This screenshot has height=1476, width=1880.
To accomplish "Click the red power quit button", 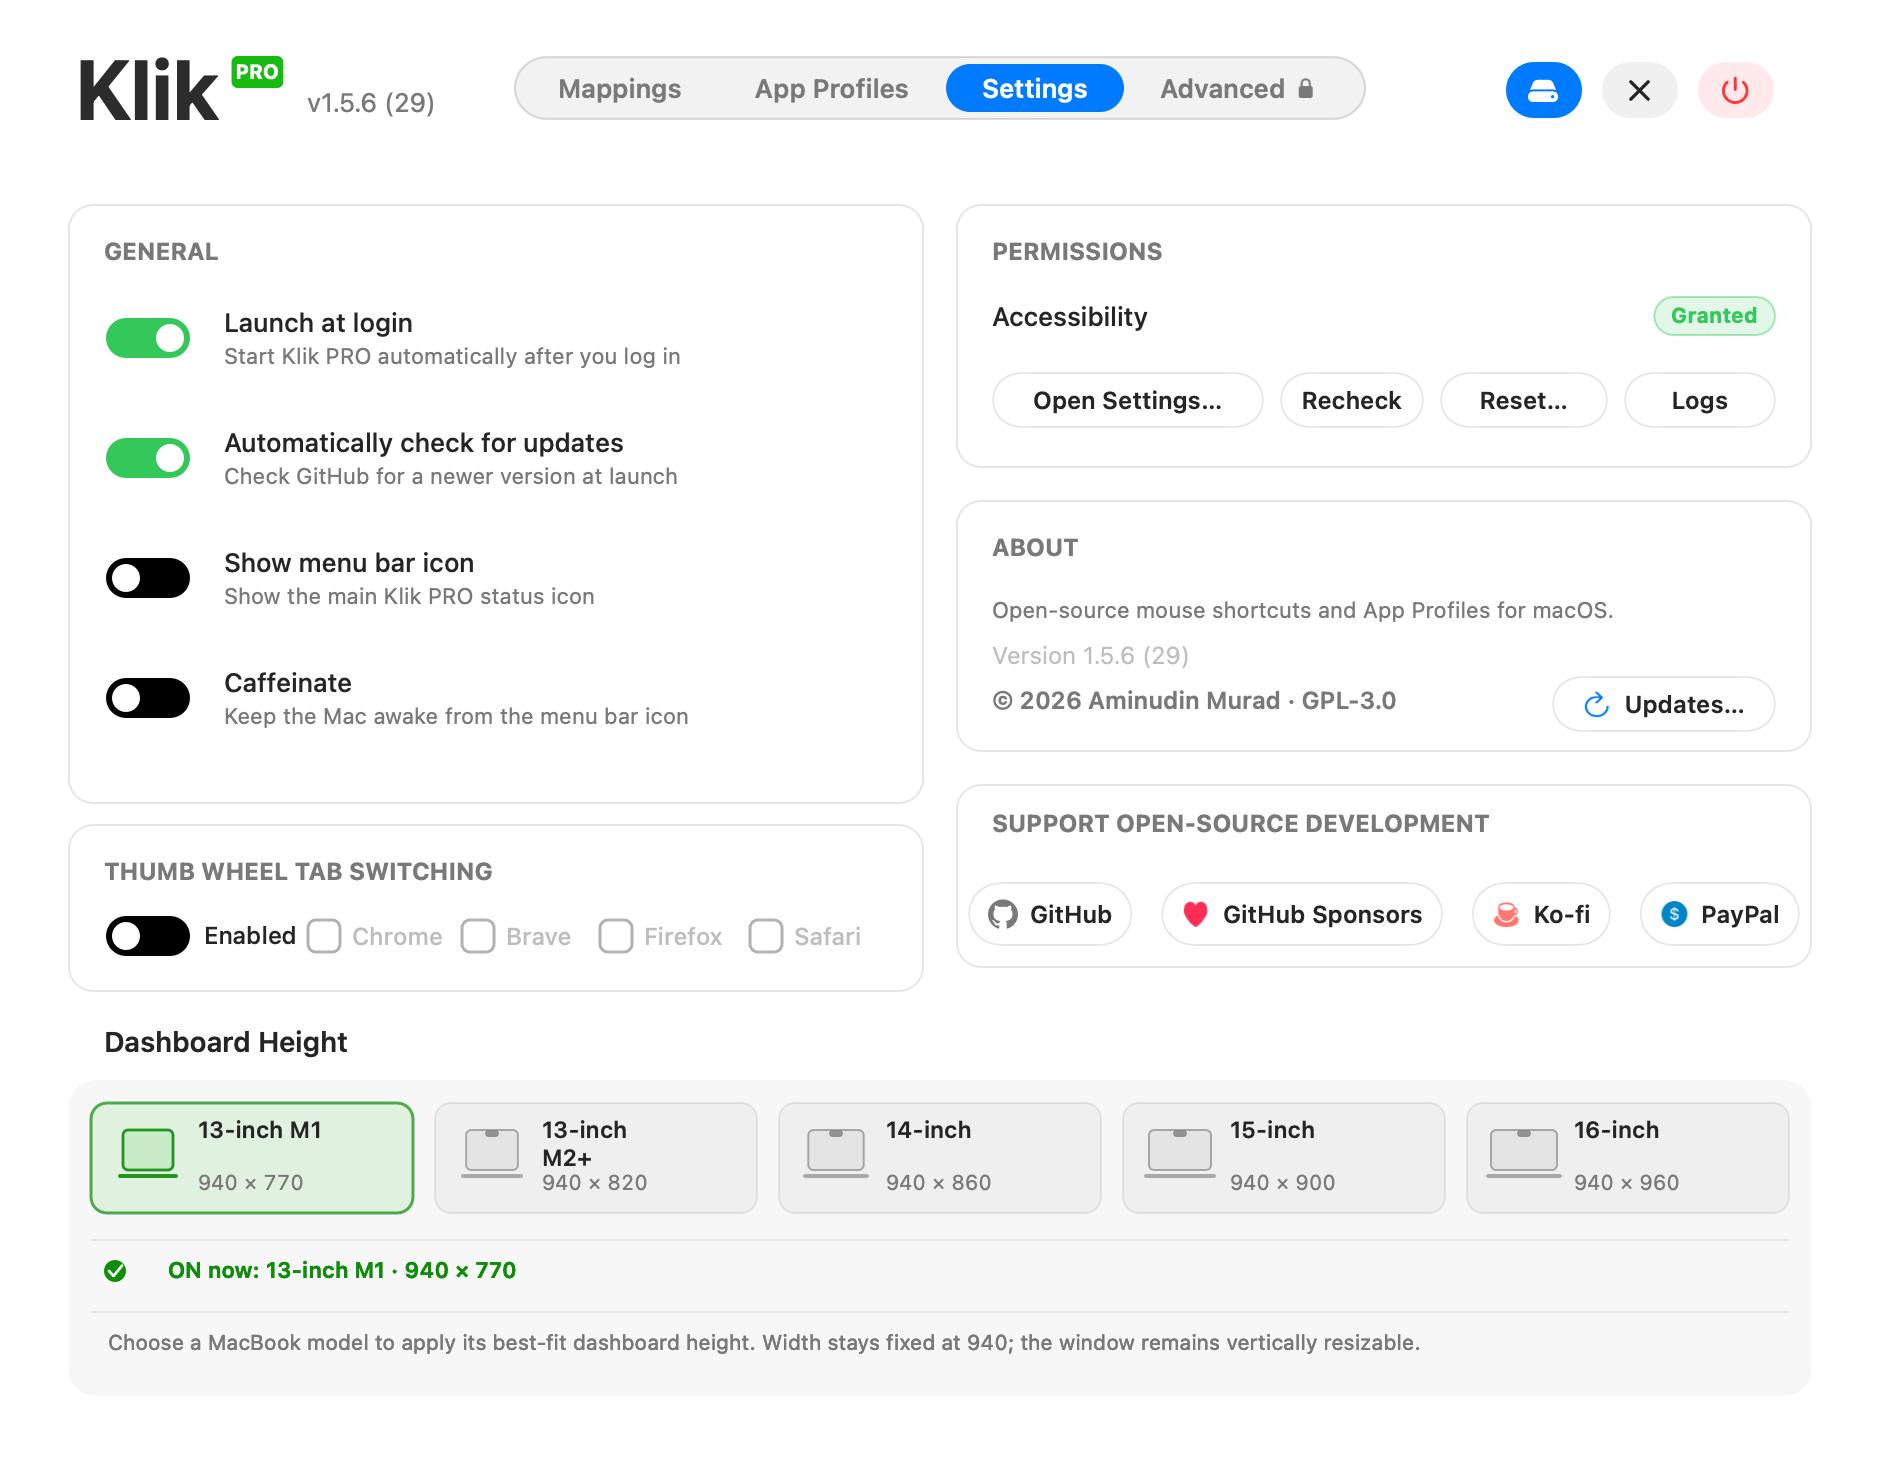I will 1735,90.
